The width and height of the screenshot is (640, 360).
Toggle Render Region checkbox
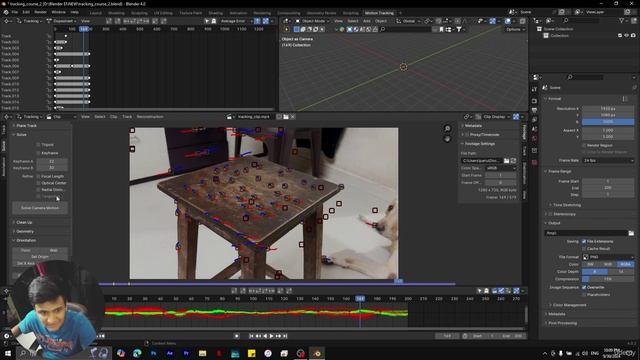pos(584,145)
